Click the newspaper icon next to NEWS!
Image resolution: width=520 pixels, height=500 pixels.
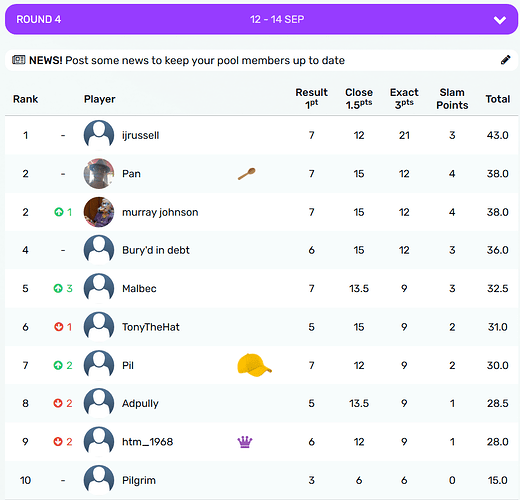coord(19,60)
